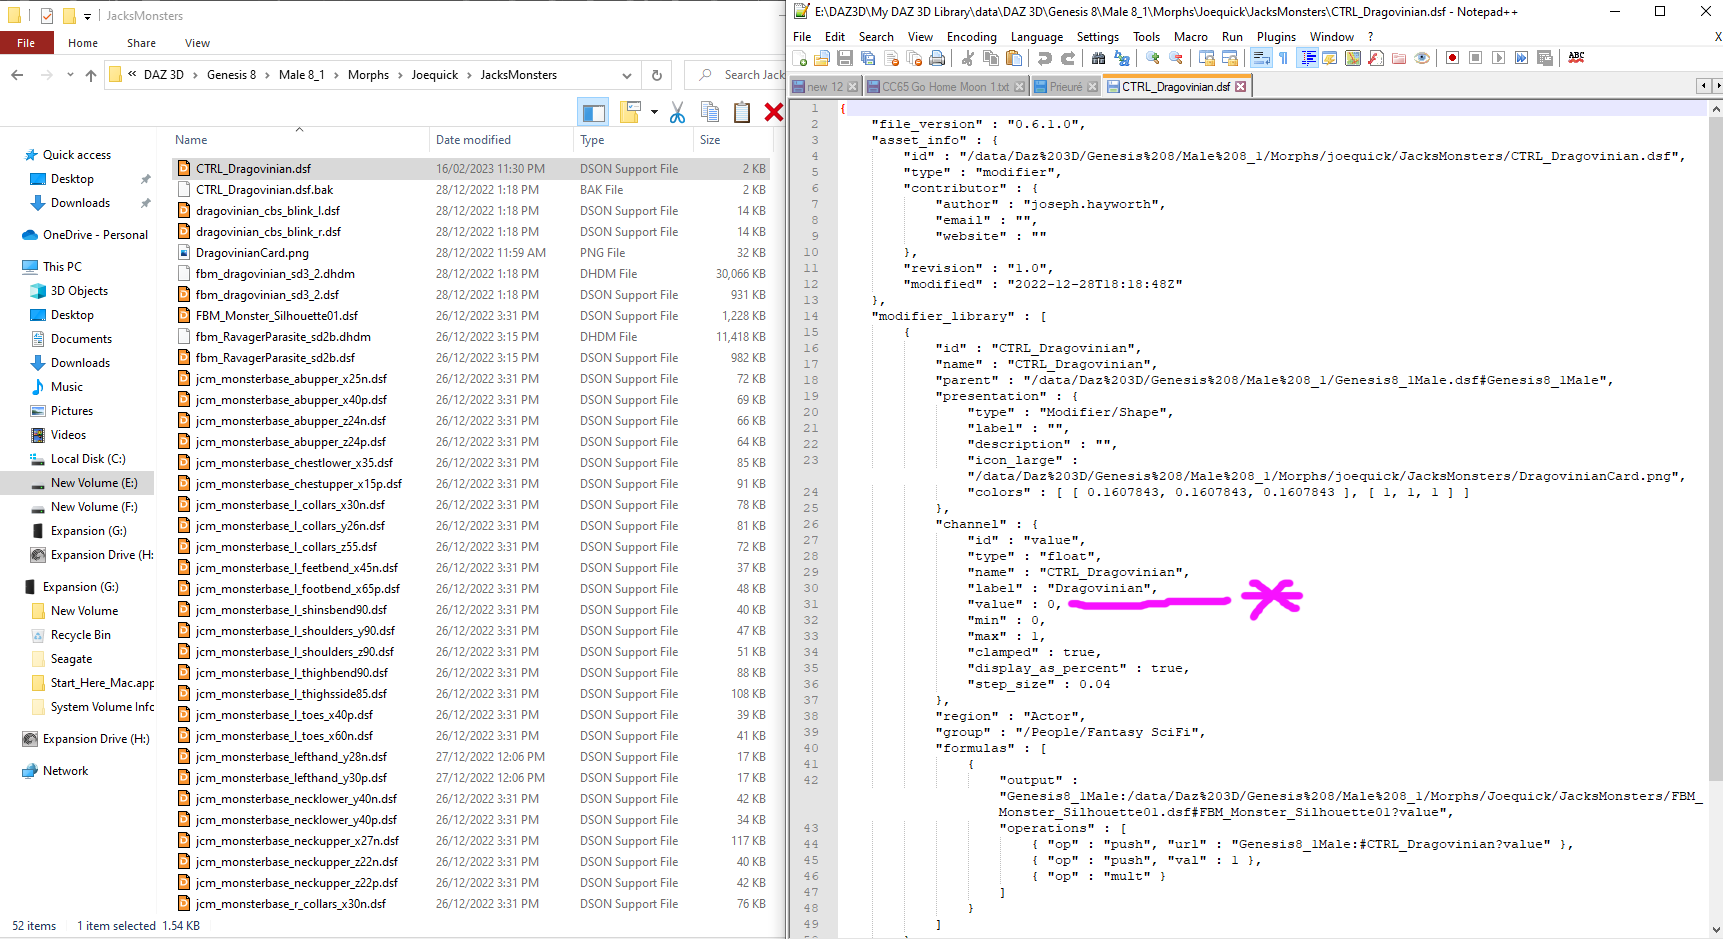This screenshot has height=939, width=1723.
Task: Click the Cut scissors icon in Notepad++ toolbar
Action: 967,58
